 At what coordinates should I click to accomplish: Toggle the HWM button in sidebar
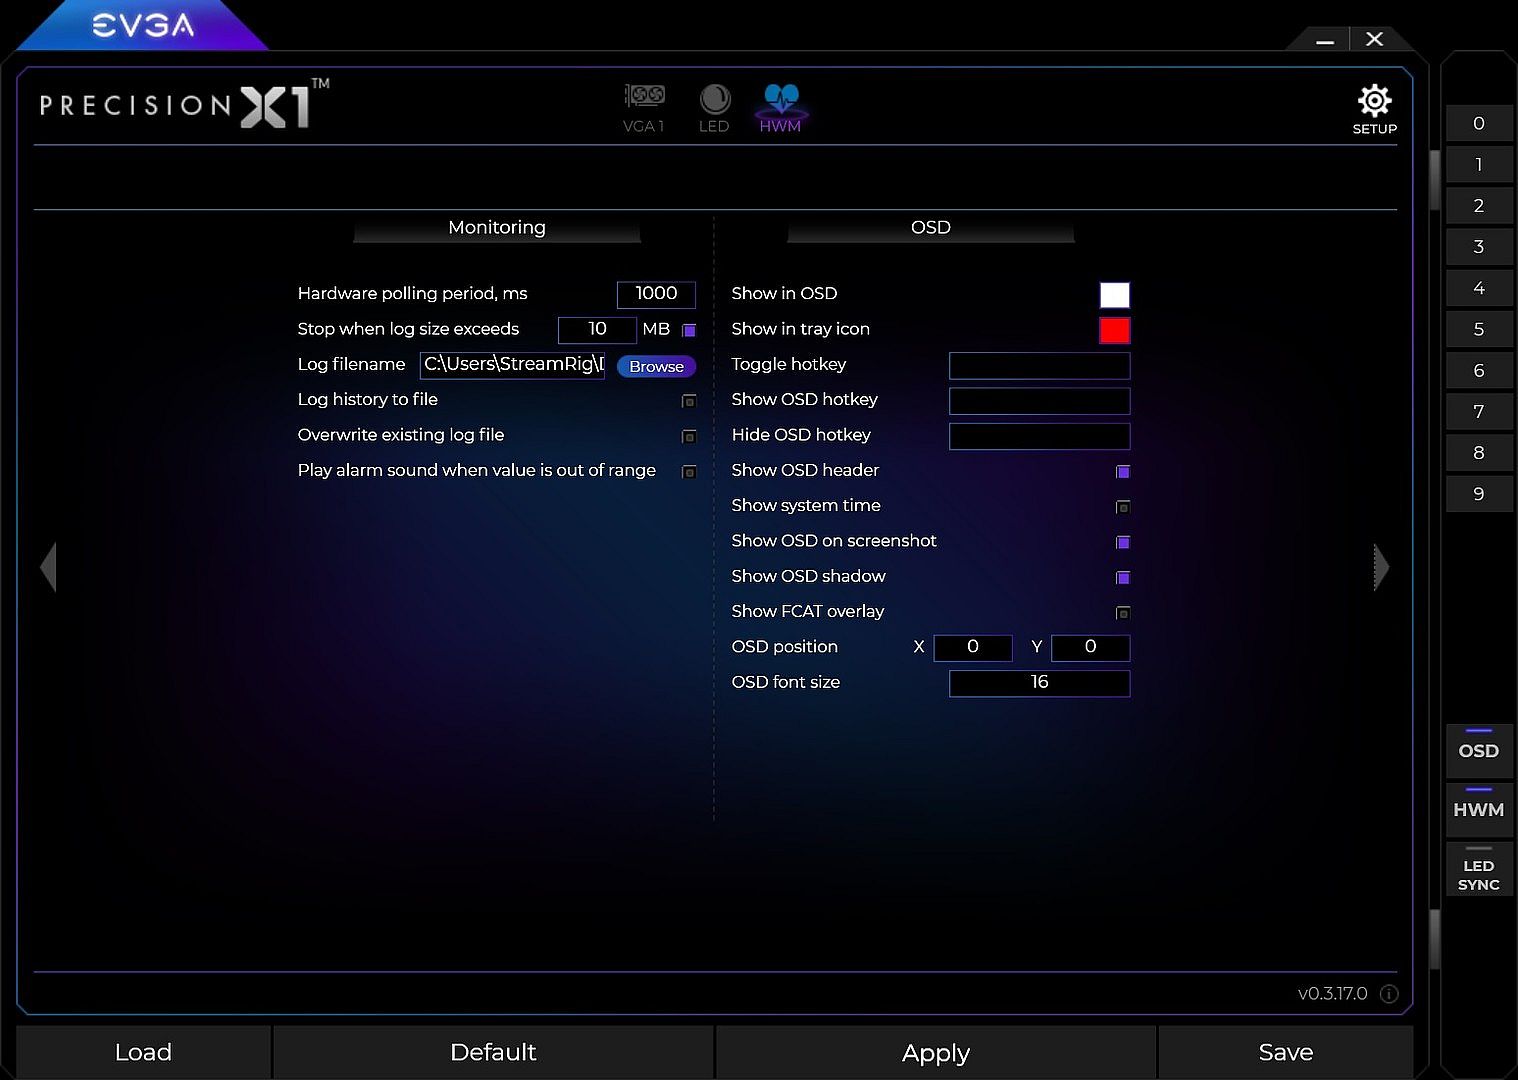(x=1479, y=810)
